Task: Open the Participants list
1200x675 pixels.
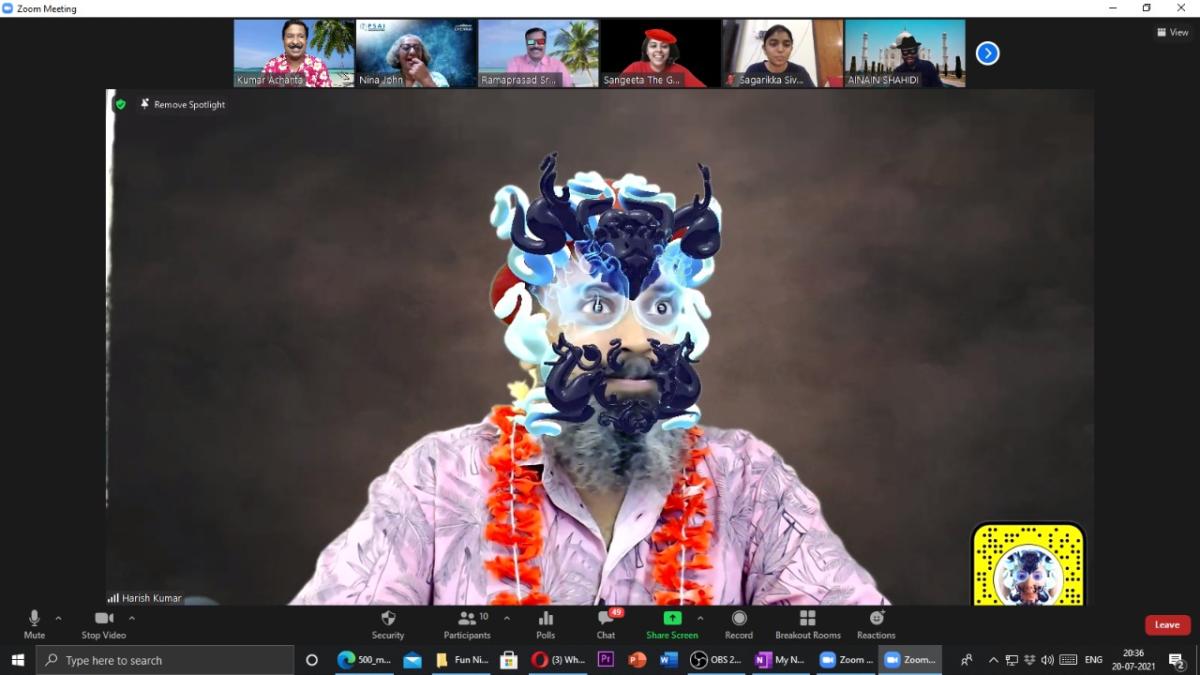Action: (x=467, y=619)
